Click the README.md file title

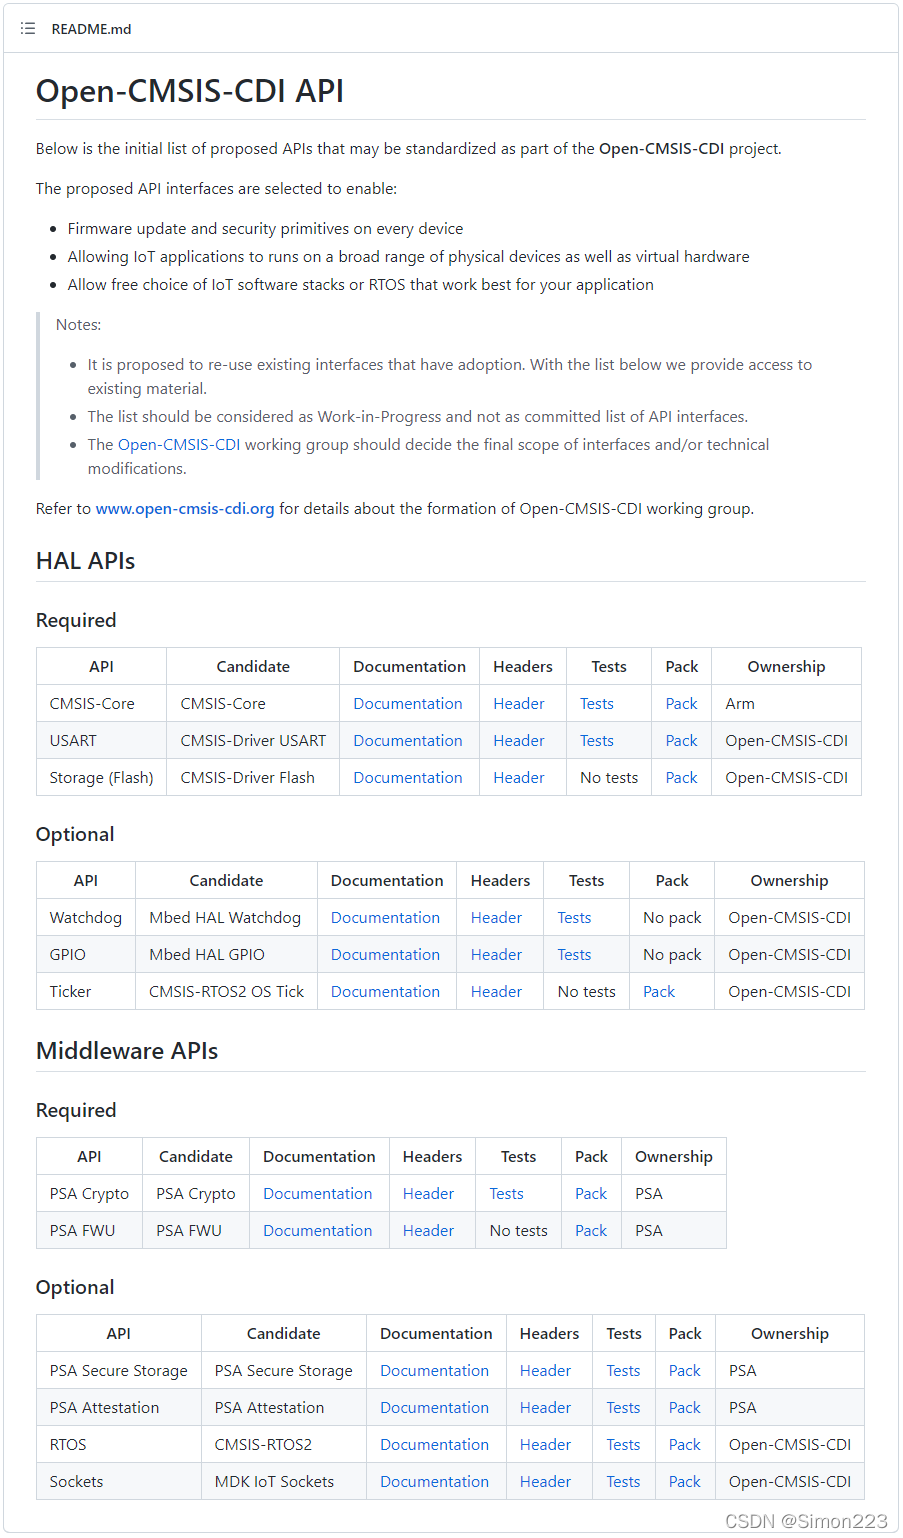coord(91,29)
